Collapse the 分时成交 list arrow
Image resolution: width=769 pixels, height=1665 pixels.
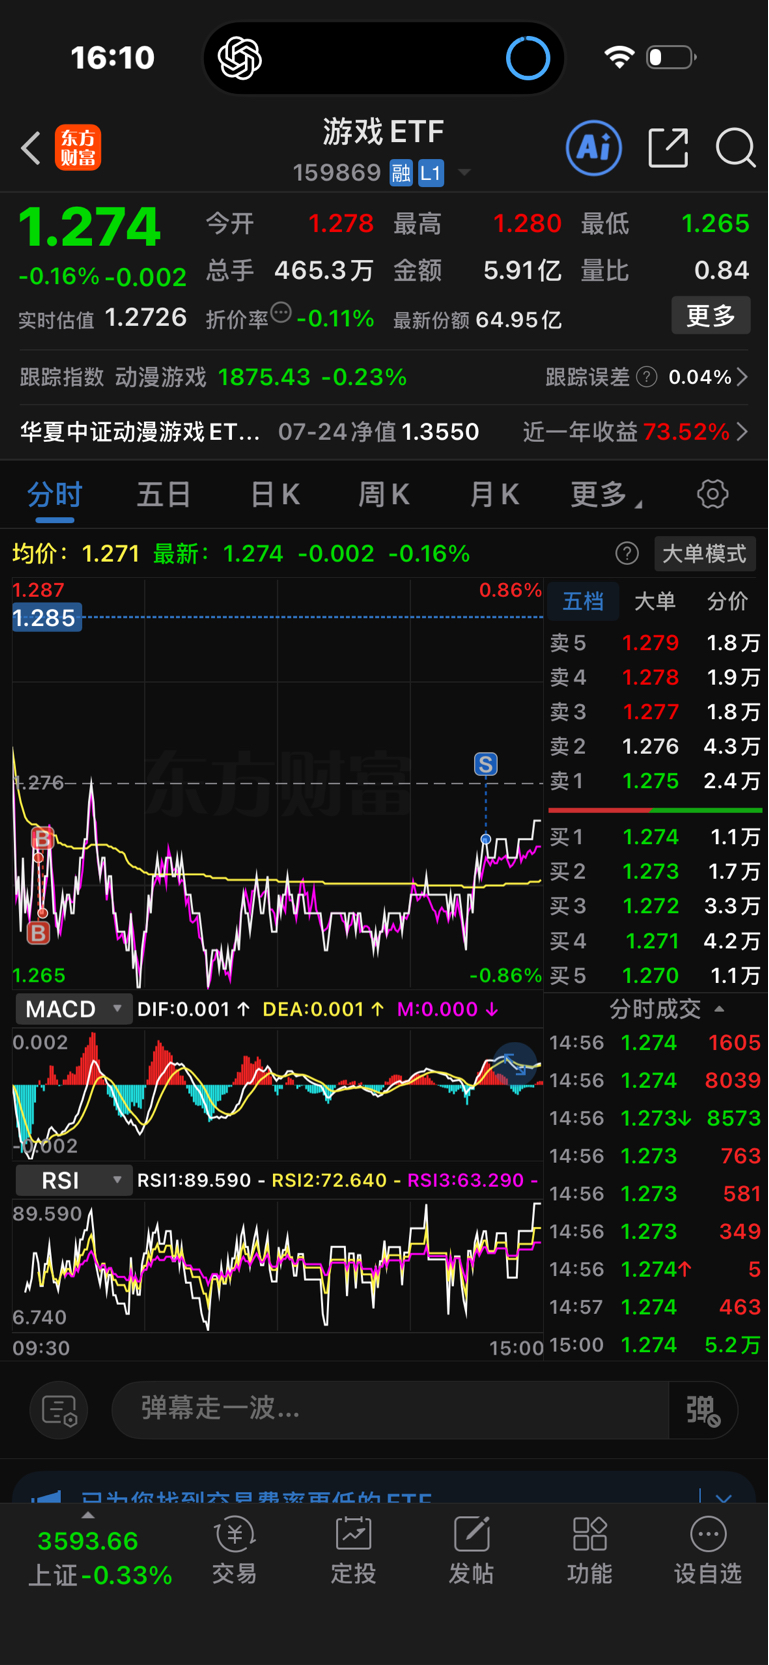[x=719, y=1009]
